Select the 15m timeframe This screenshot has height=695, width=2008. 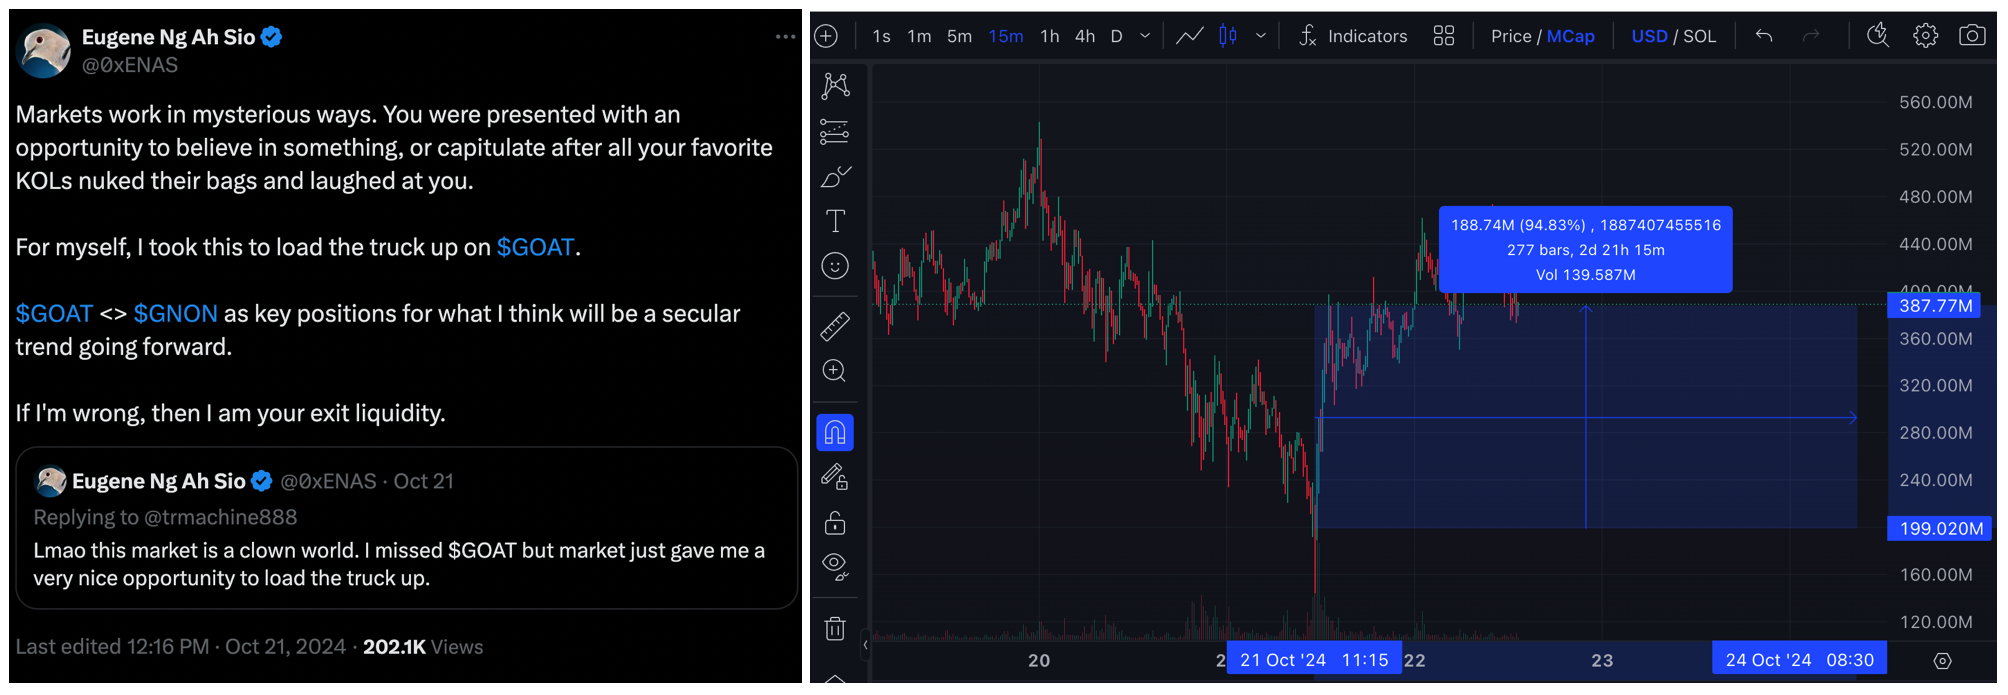[x=1005, y=36]
